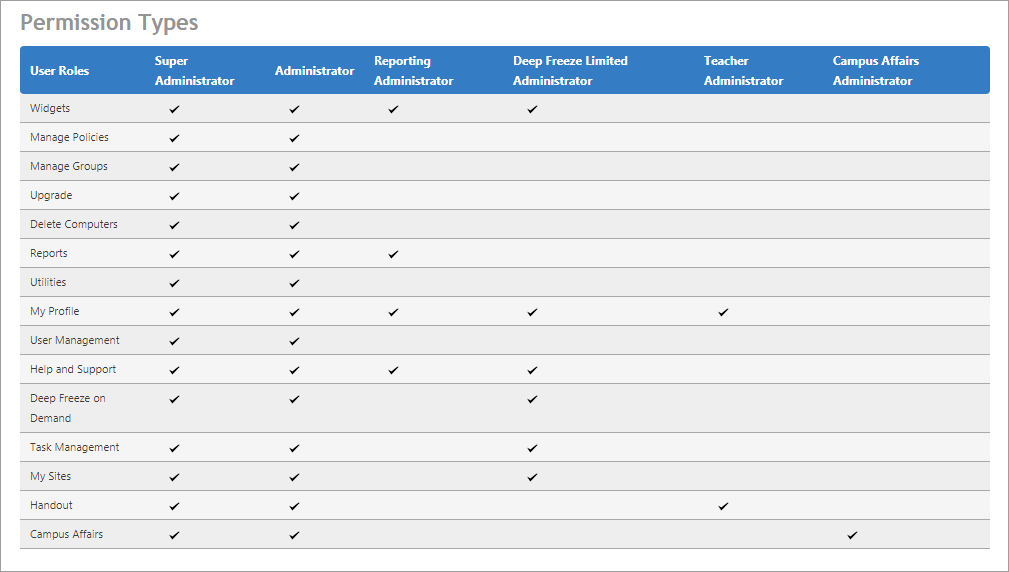Viewport: 1009px width, 572px height.
Task: Select the Upgrade row label
Action: tap(51, 196)
